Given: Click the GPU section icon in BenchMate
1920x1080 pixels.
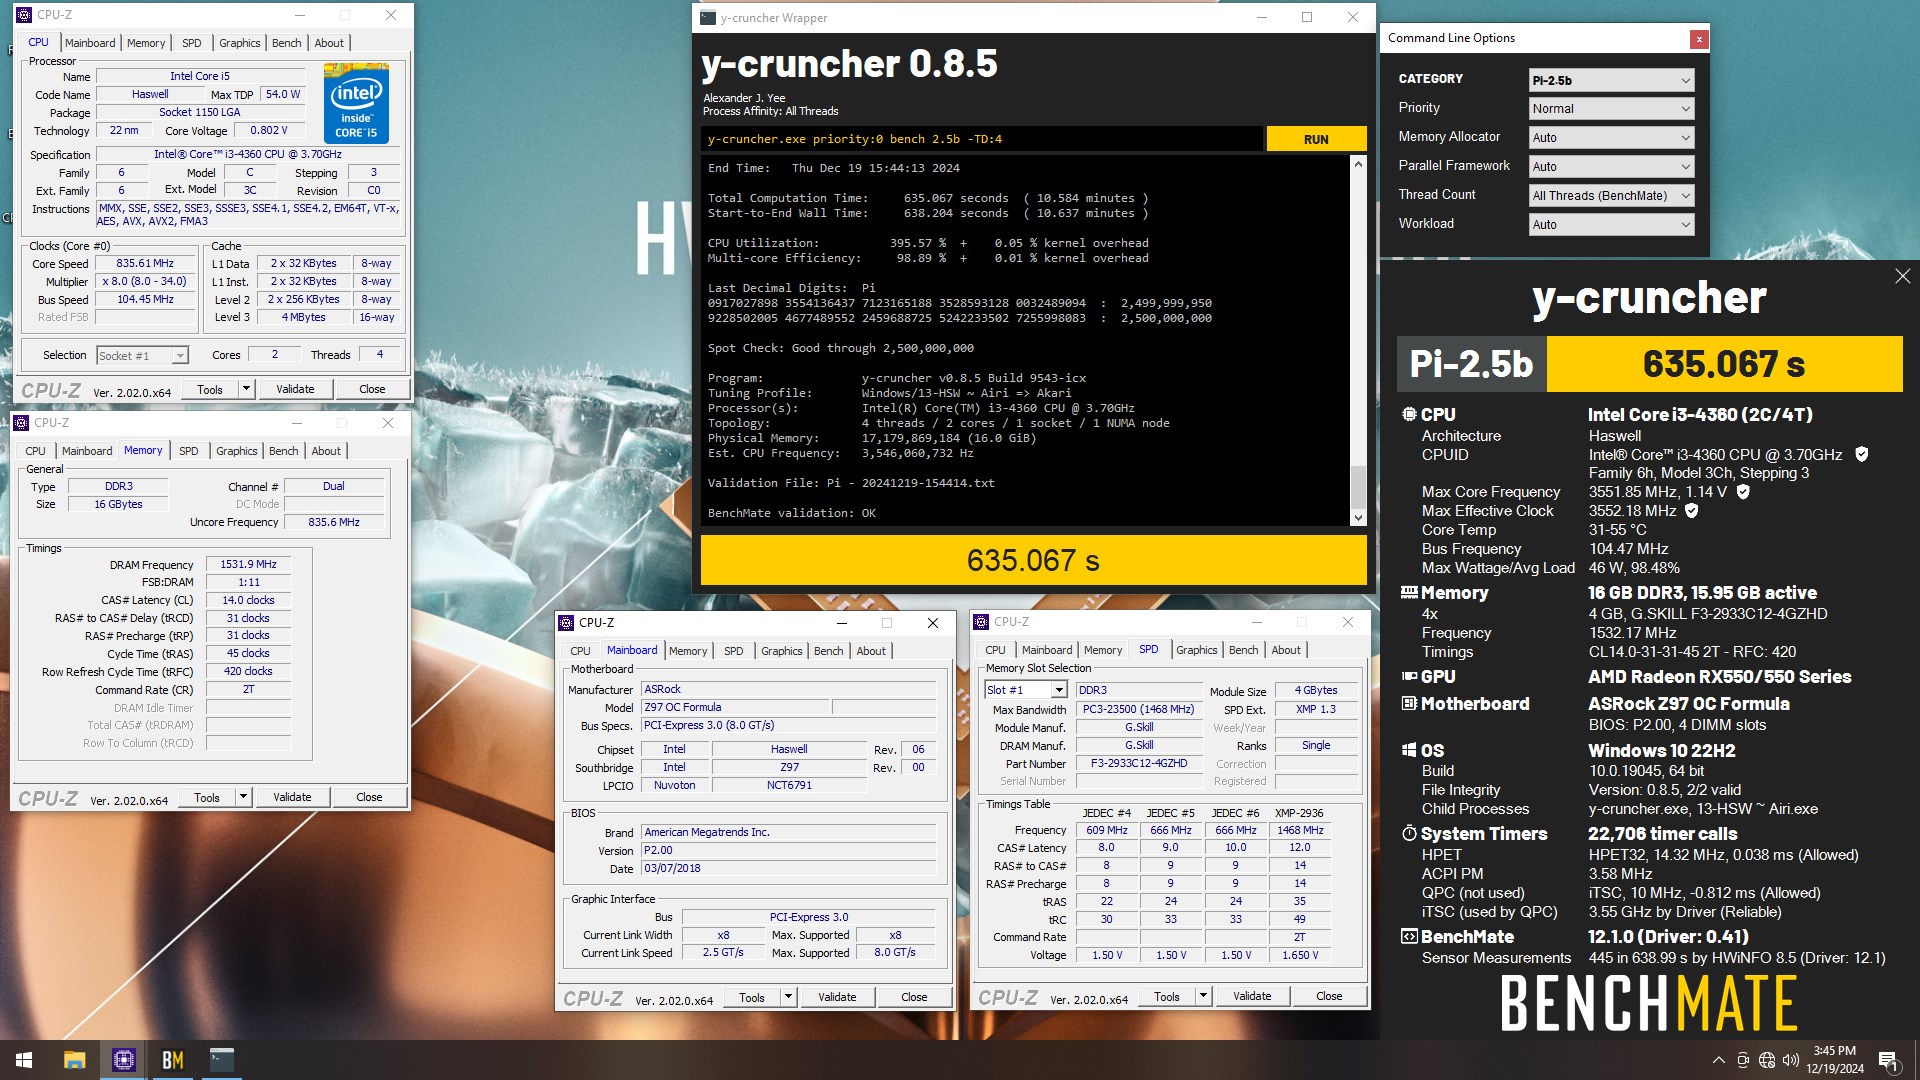Looking at the screenshot, I should pos(1409,677).
